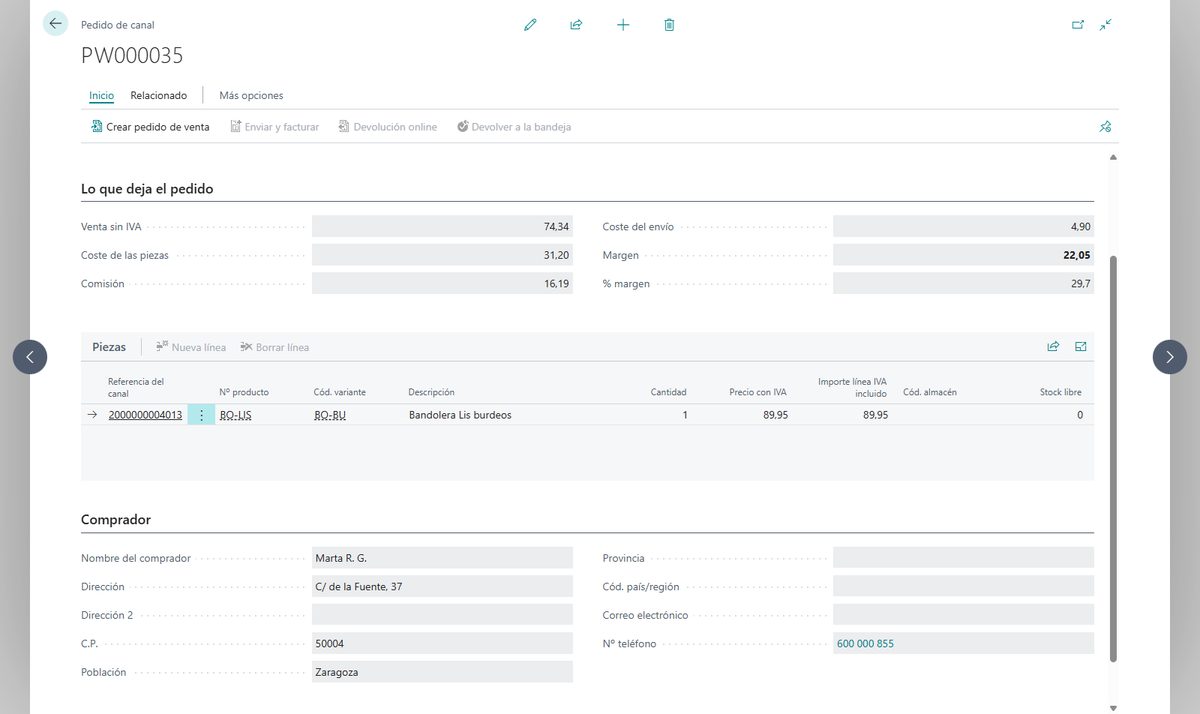Click Devolver a la bandeja
1200x714 pixels.
[x=514, y=127]
